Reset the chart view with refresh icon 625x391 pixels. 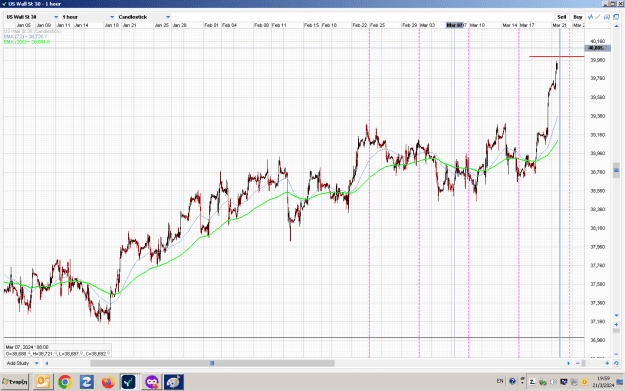[616, 363]
